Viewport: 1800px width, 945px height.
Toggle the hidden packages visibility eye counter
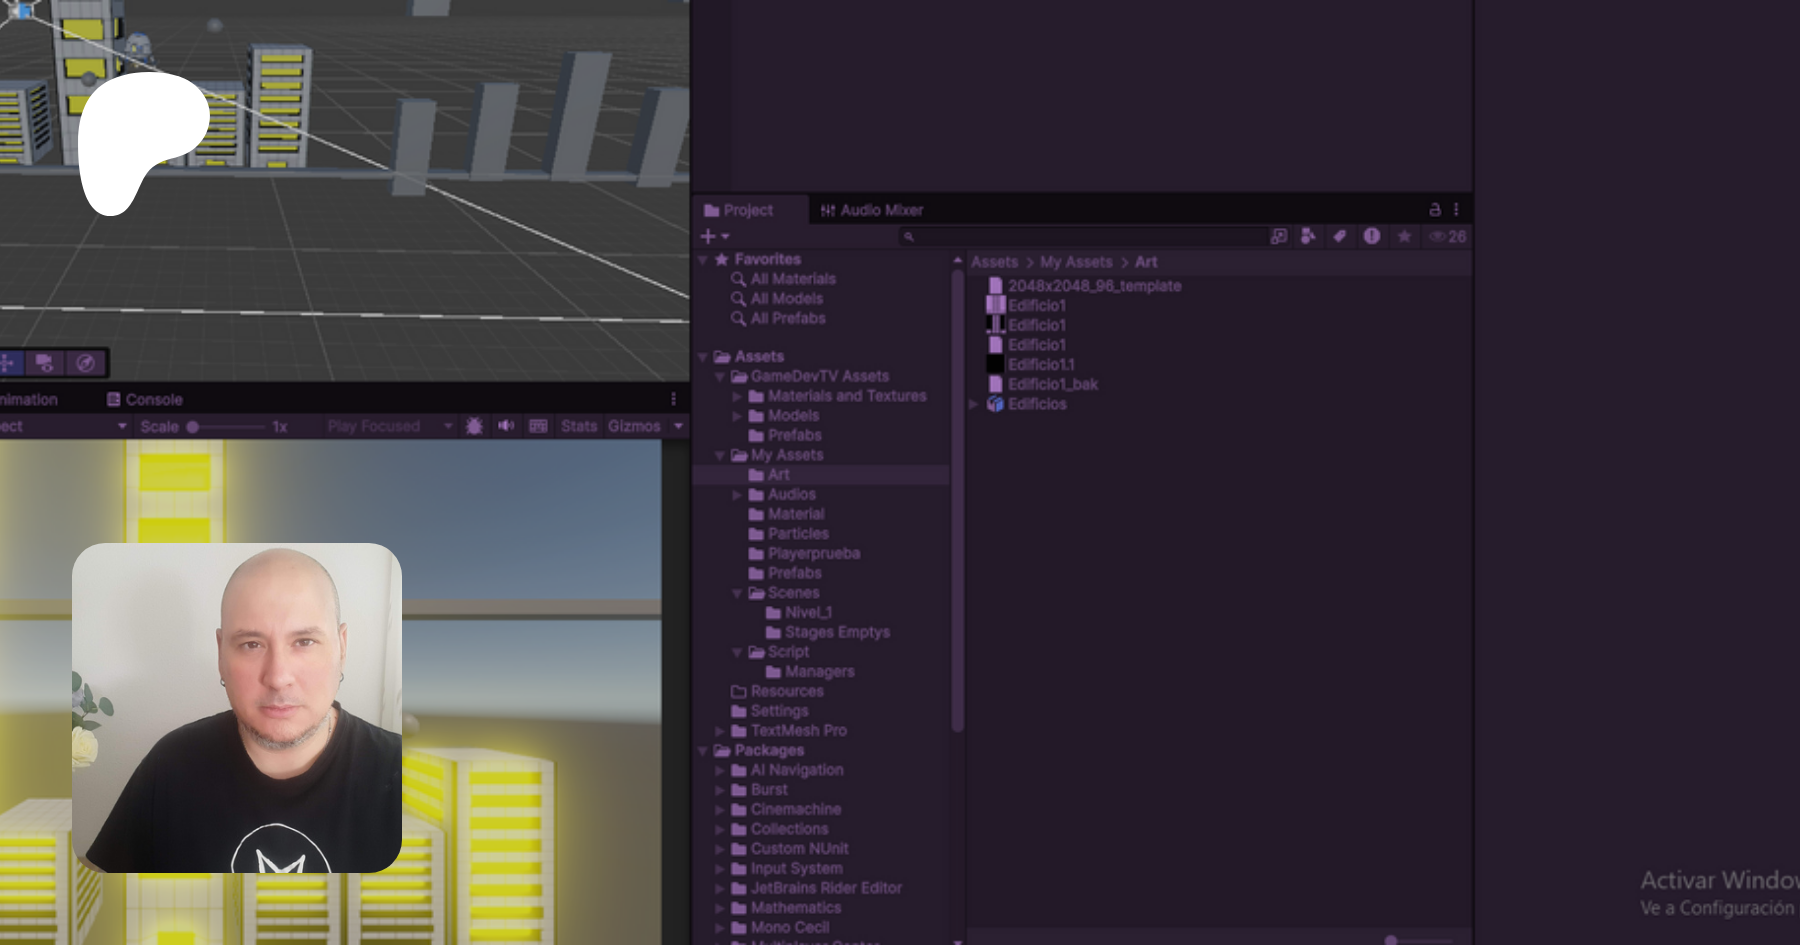[x=1448, y=236]
